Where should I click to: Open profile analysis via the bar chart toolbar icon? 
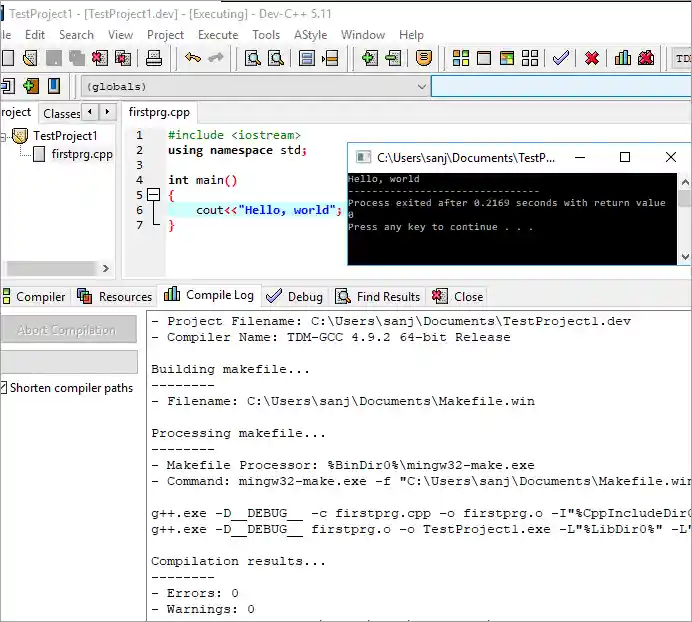(623, 58)
